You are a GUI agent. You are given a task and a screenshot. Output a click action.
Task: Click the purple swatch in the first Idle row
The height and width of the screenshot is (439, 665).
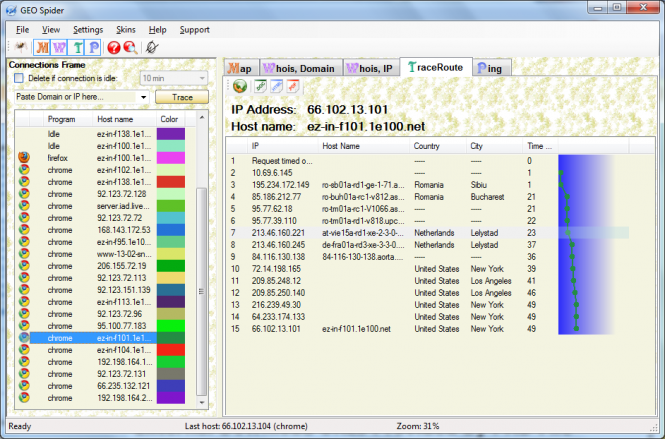tap(170, 134)
